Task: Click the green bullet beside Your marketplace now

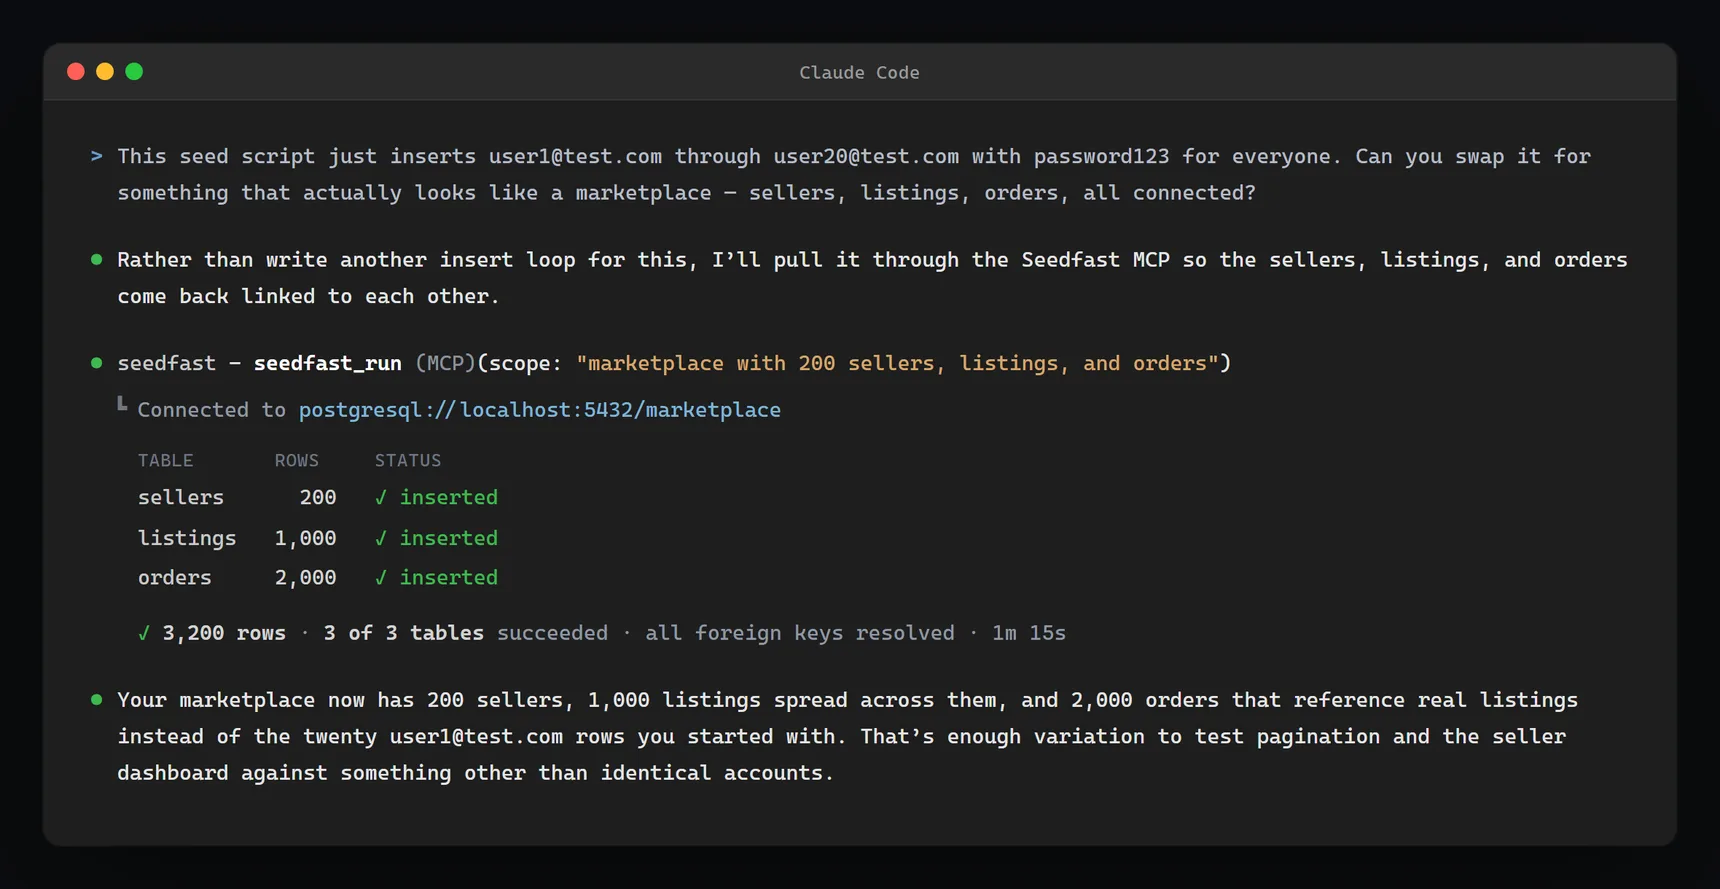Action: [97, 700]
